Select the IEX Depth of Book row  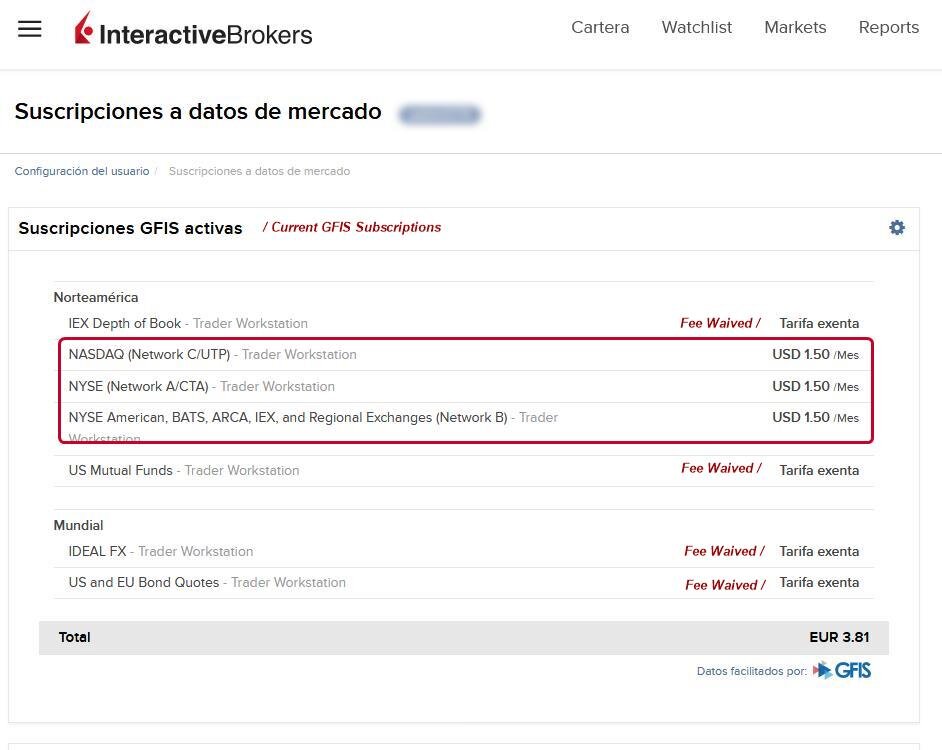pyautogui.click(x=464, y=323)
